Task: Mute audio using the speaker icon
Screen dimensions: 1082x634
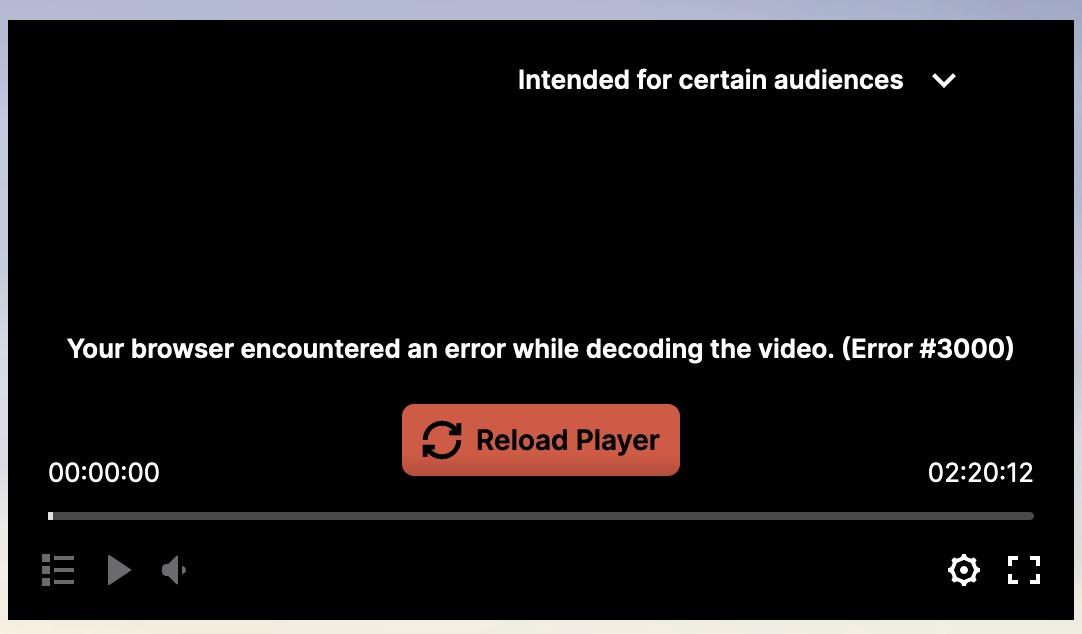Action: (174, 570)
